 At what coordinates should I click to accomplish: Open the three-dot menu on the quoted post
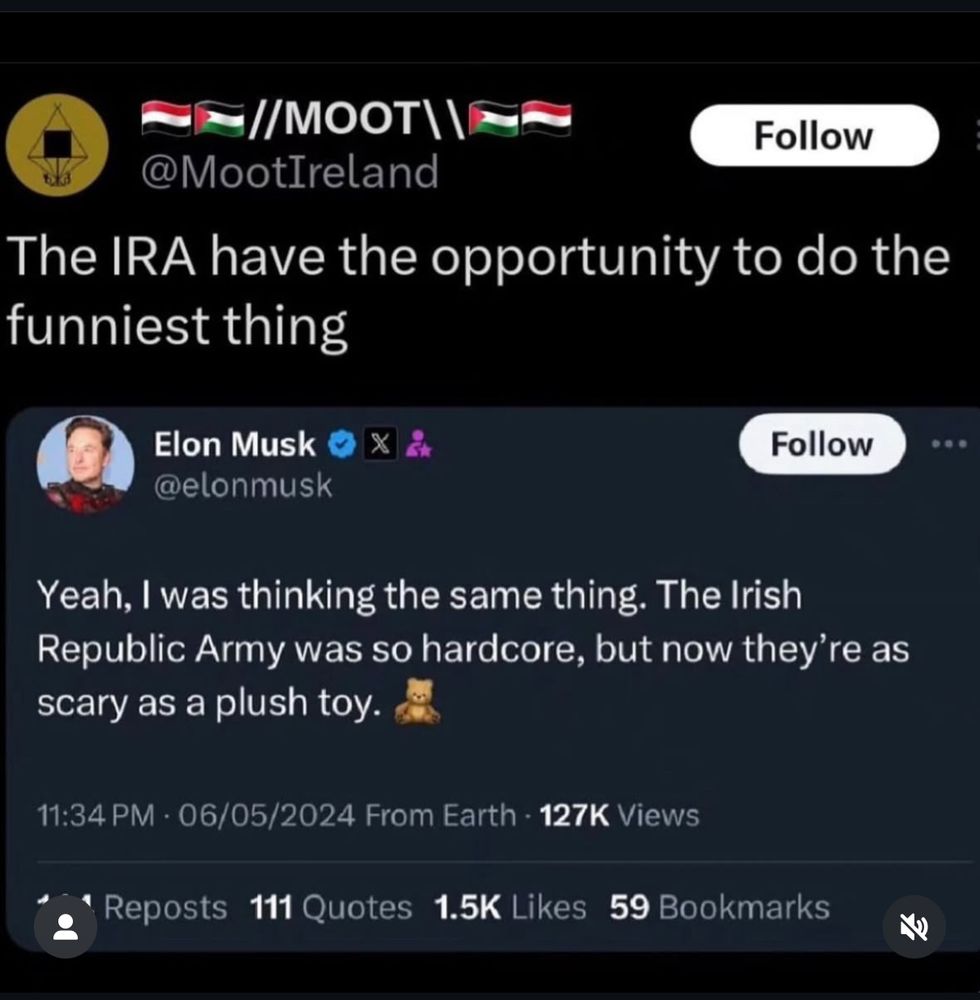pyautogui.click(x=949, y=444)
